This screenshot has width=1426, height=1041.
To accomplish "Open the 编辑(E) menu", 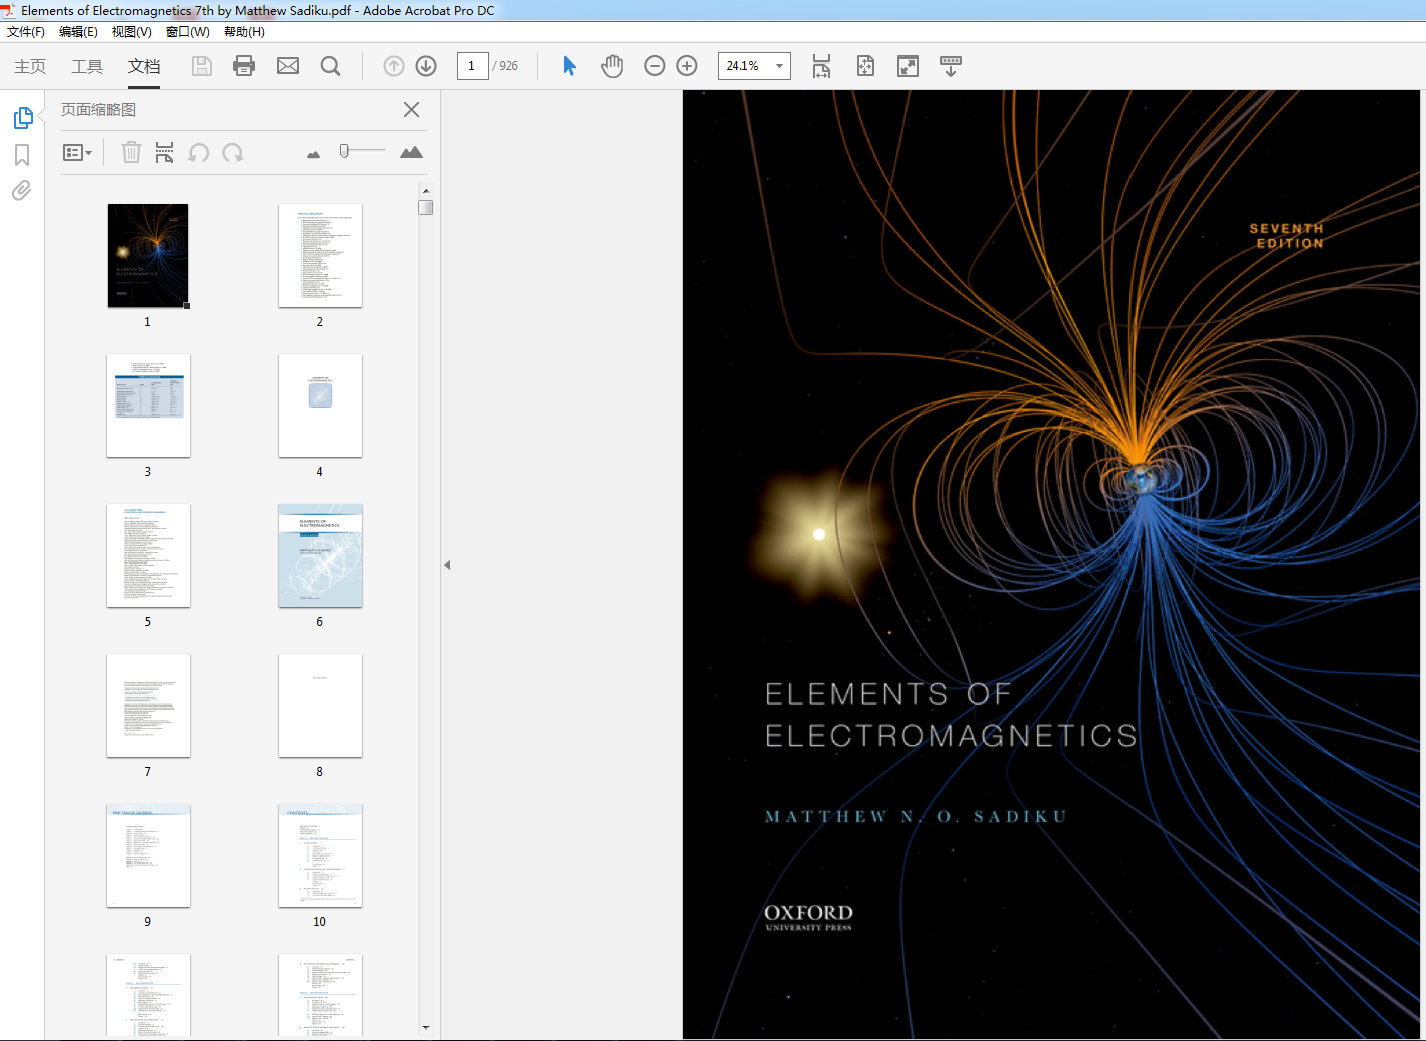I will click(78, 32).
